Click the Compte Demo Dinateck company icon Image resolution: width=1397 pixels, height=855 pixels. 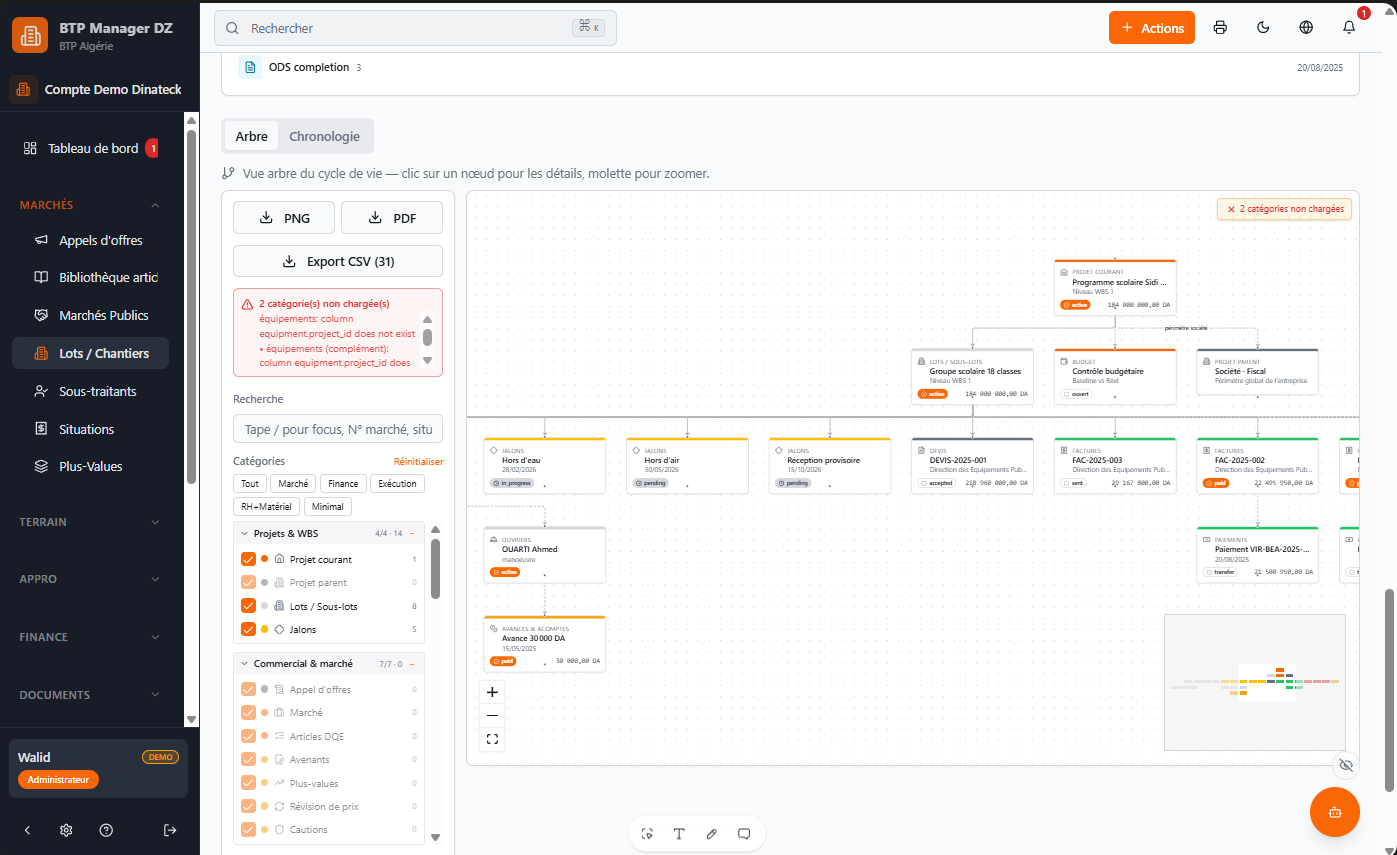pos(23,89)
